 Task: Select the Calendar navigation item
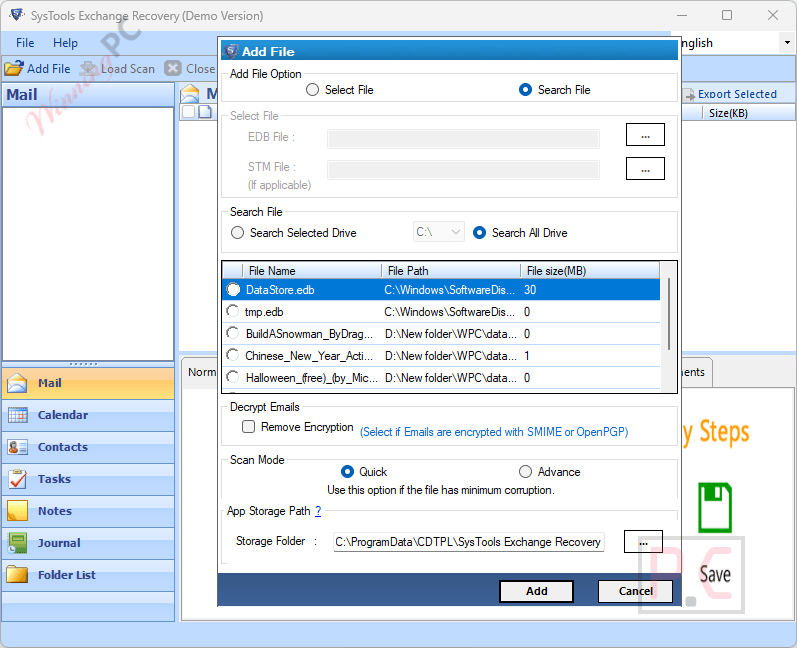[x=88, y=415]
